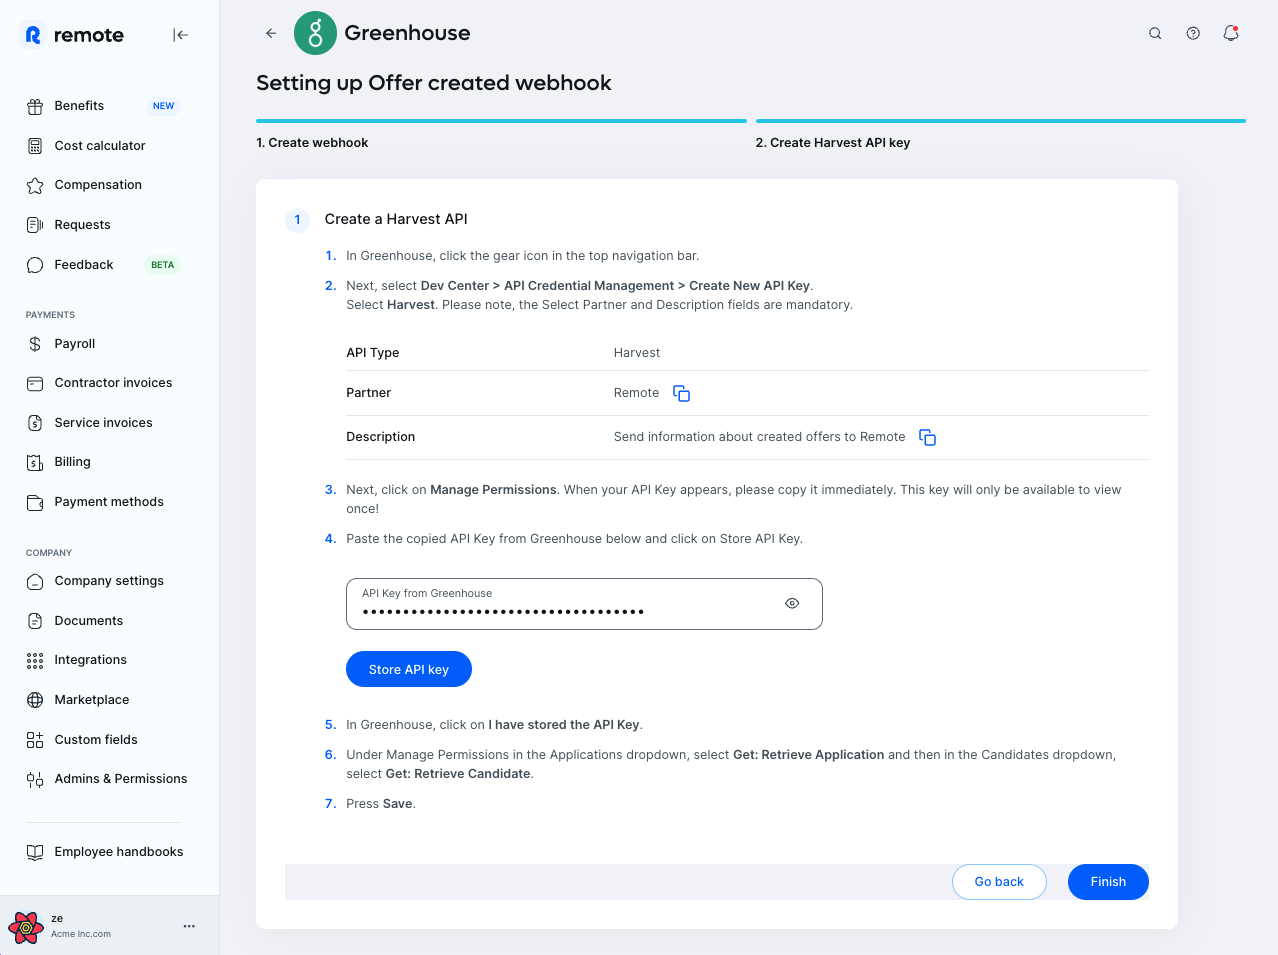The image size is (1278, 955).
Task: Click 'Setting up Offer created webhook' title
Action: (434, 83)
